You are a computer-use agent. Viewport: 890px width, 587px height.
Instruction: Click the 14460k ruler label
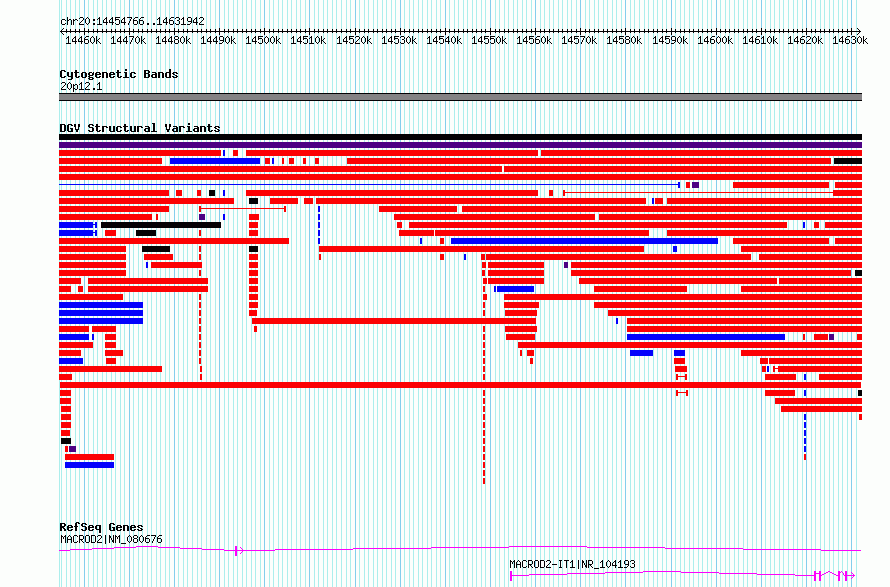point(83,40)
